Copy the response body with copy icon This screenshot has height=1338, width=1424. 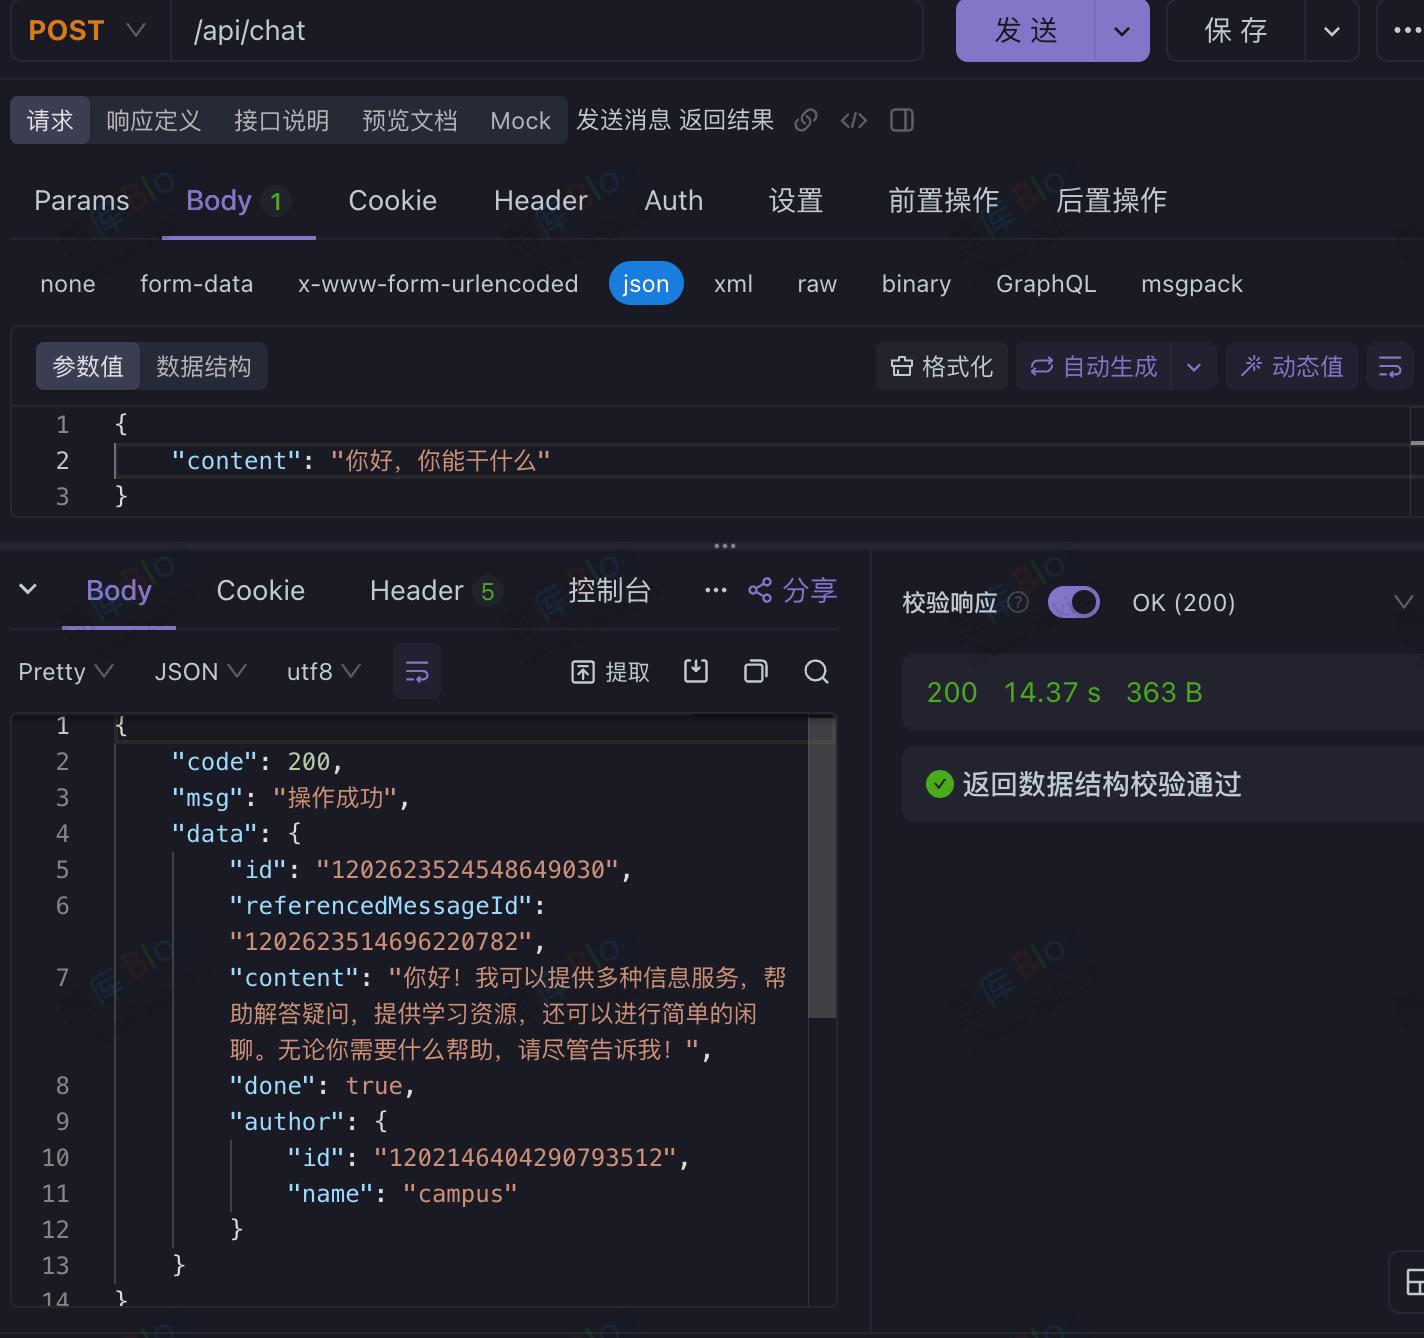tap(755, 671)
